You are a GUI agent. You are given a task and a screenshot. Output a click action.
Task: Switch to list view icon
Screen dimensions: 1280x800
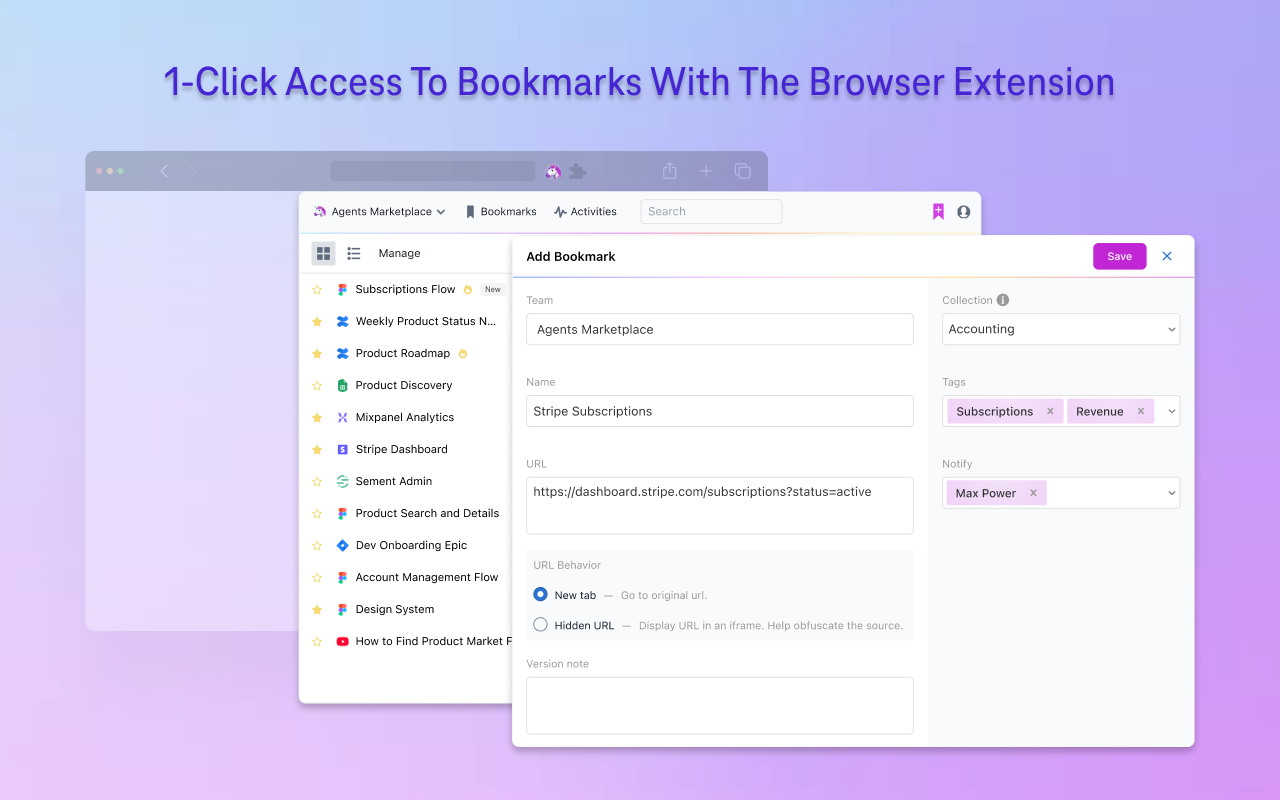pos(354,254)
